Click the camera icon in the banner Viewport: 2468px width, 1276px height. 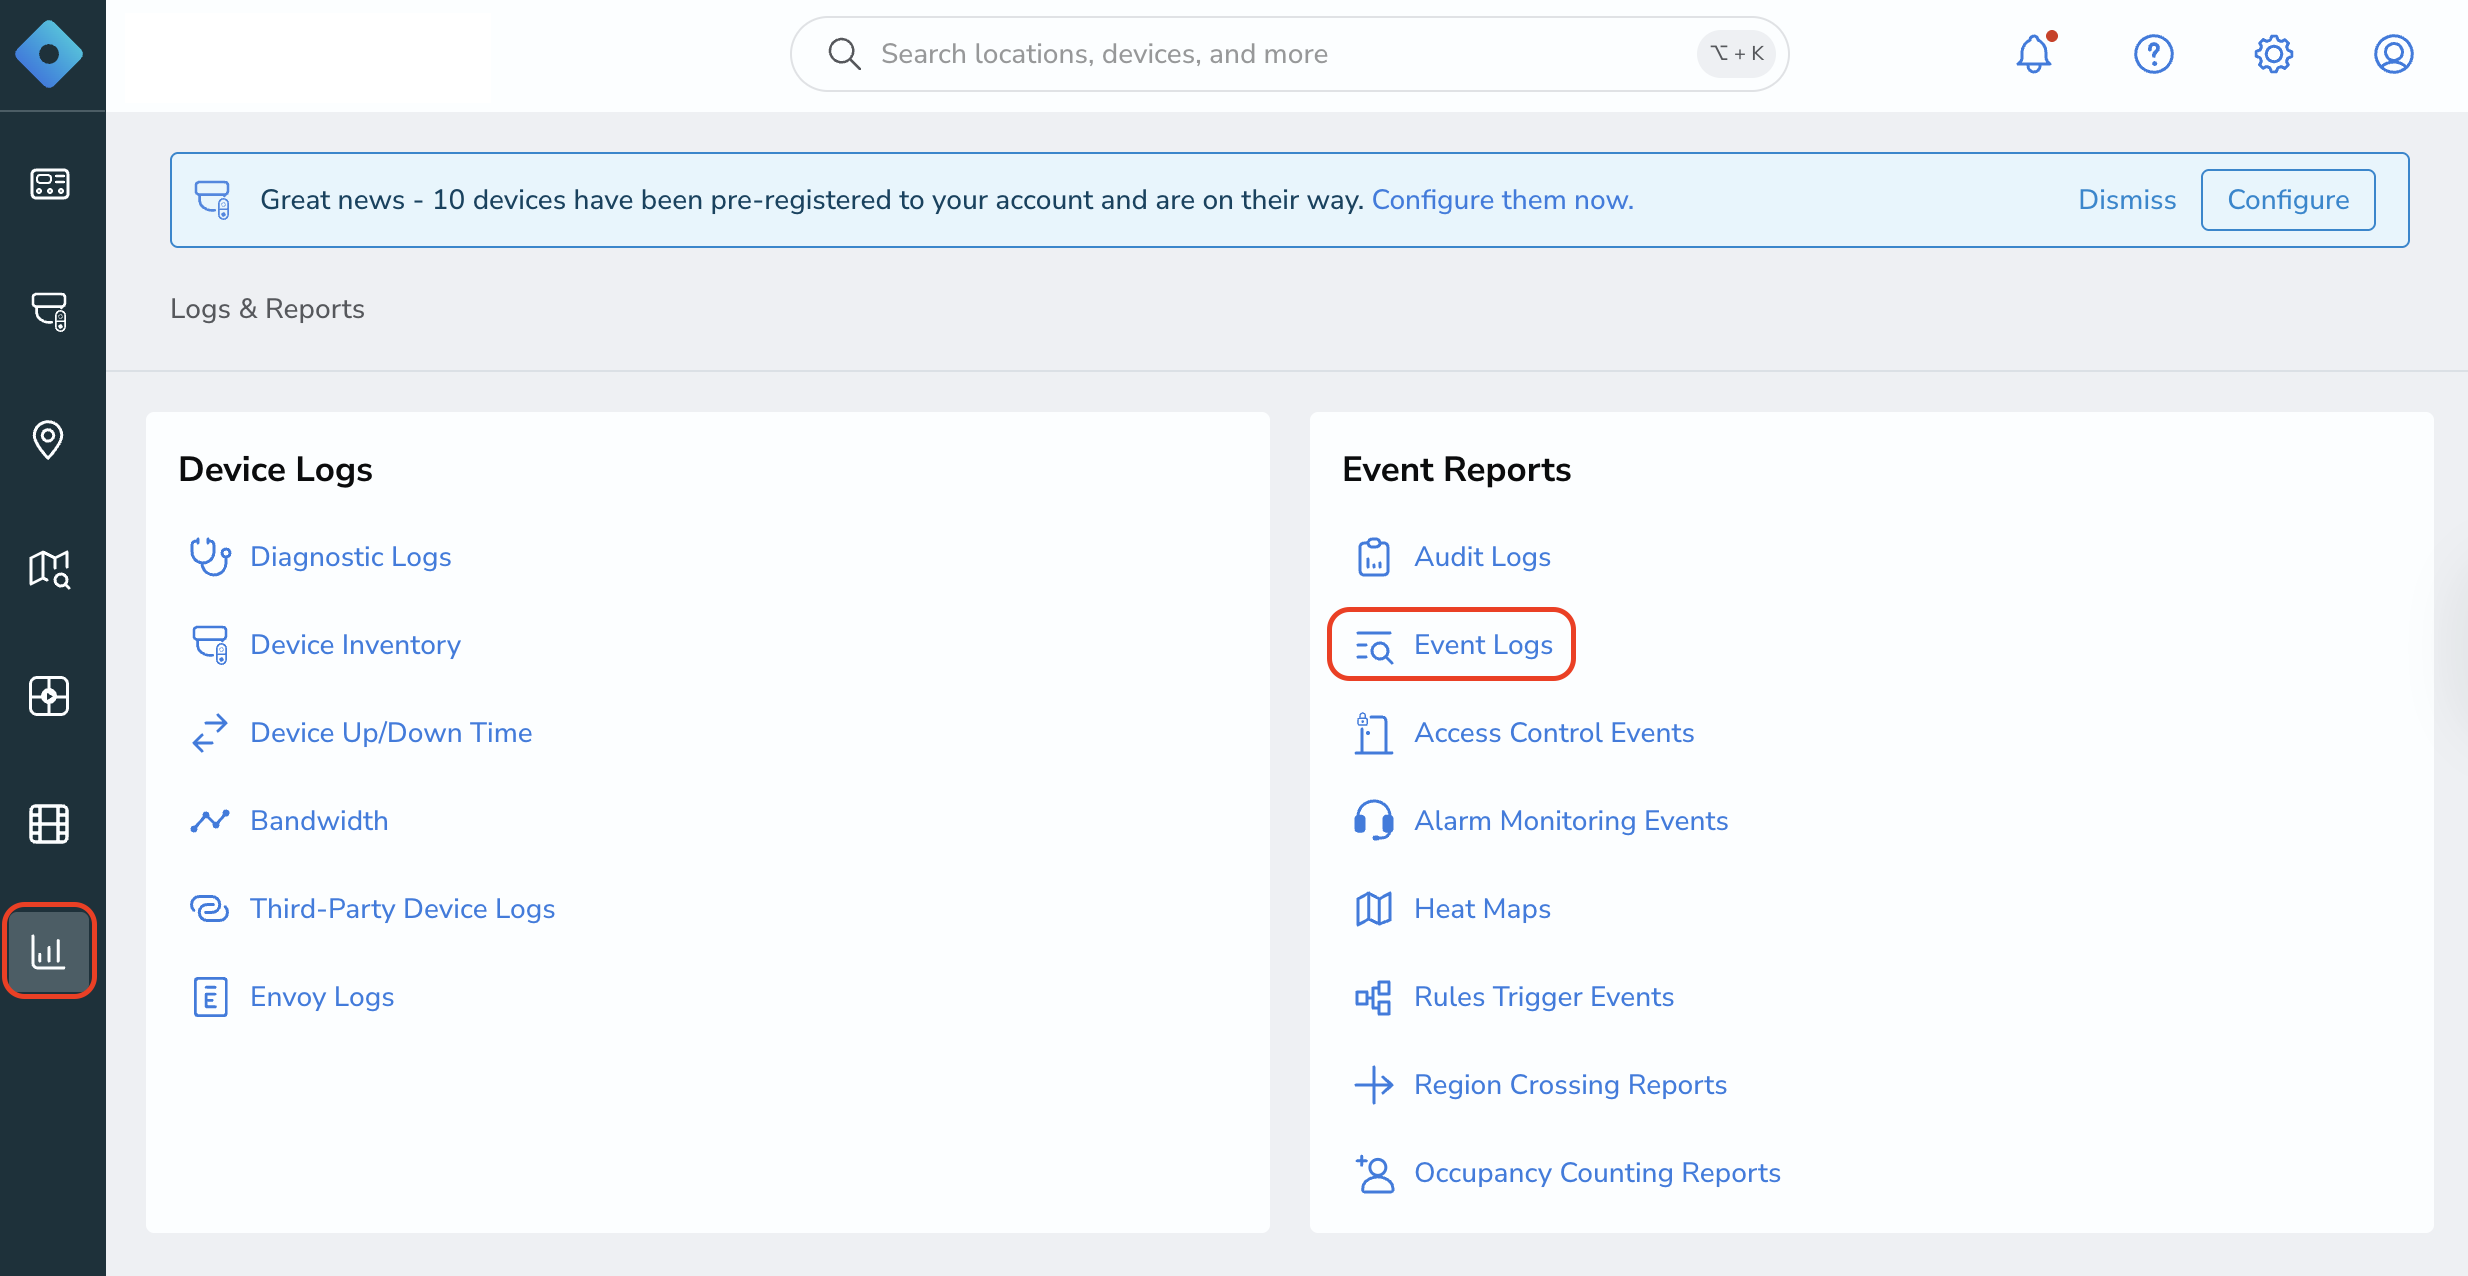click(x=212, y=200)
